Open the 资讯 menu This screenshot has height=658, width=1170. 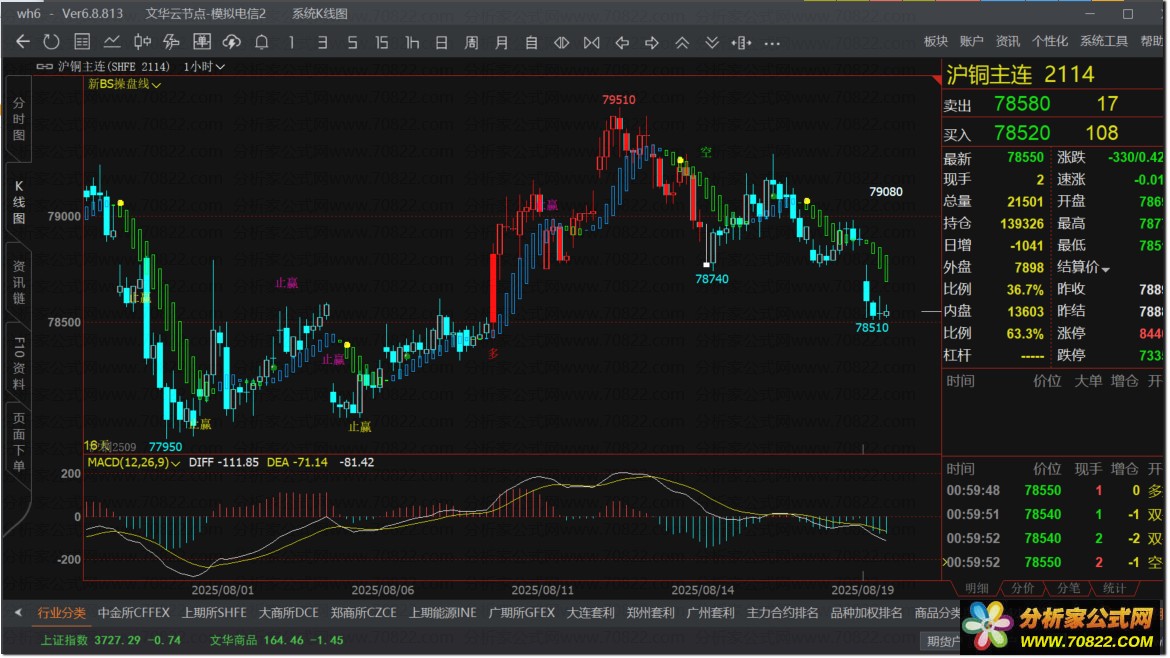pos(1007,42)
